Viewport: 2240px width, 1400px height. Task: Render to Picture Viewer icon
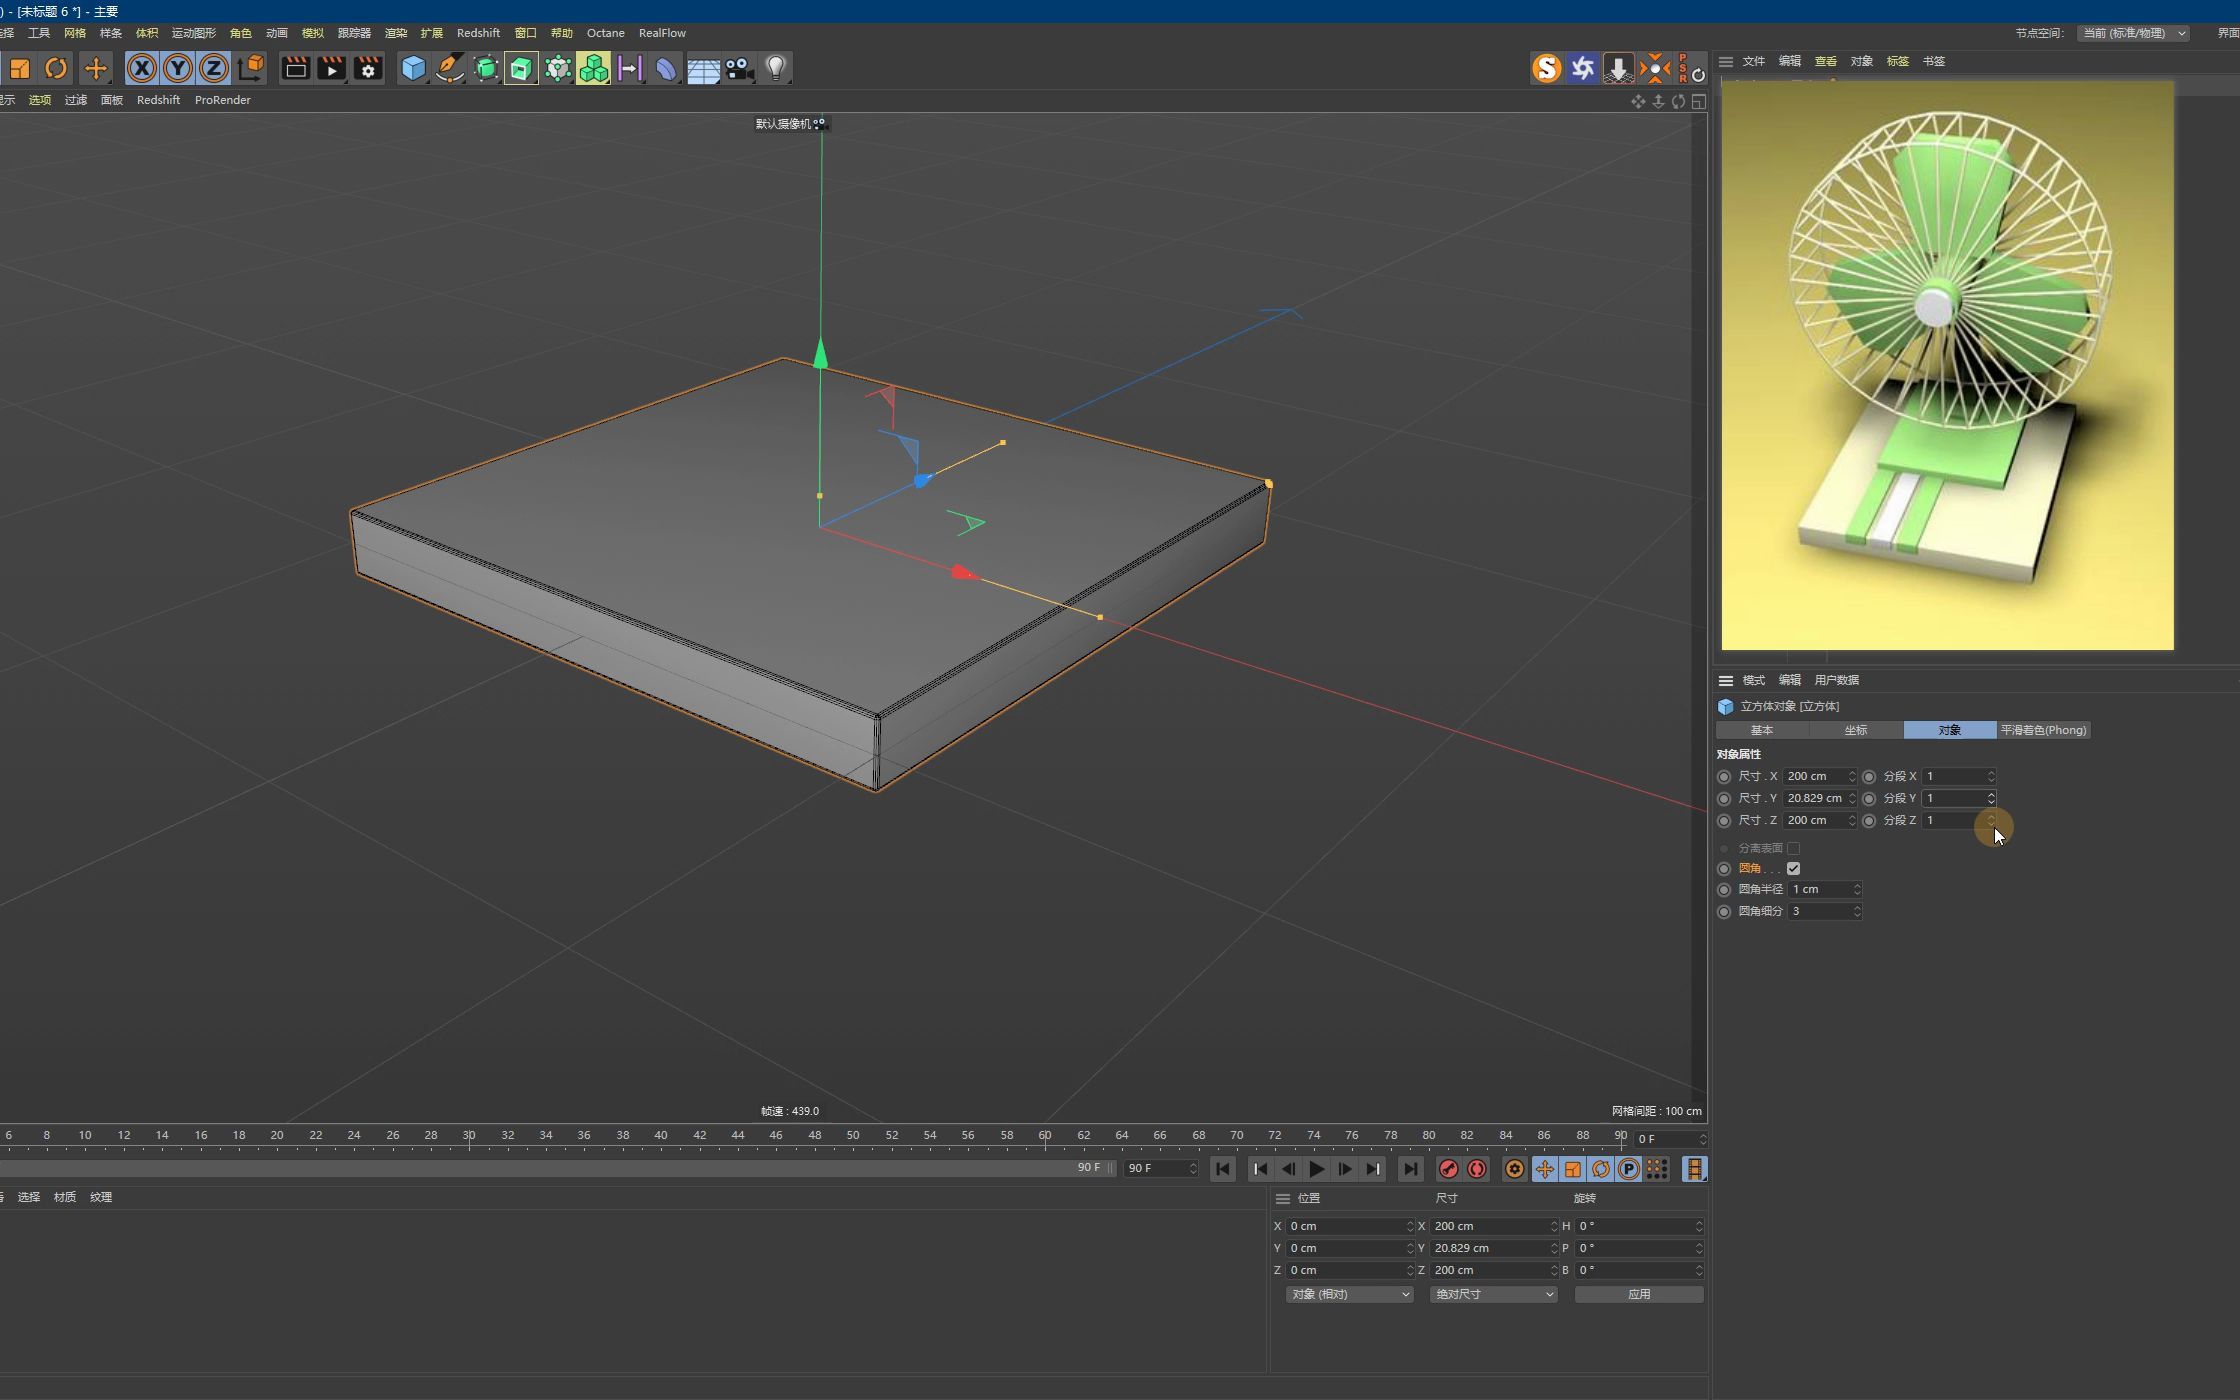click(x=331, y=68)
